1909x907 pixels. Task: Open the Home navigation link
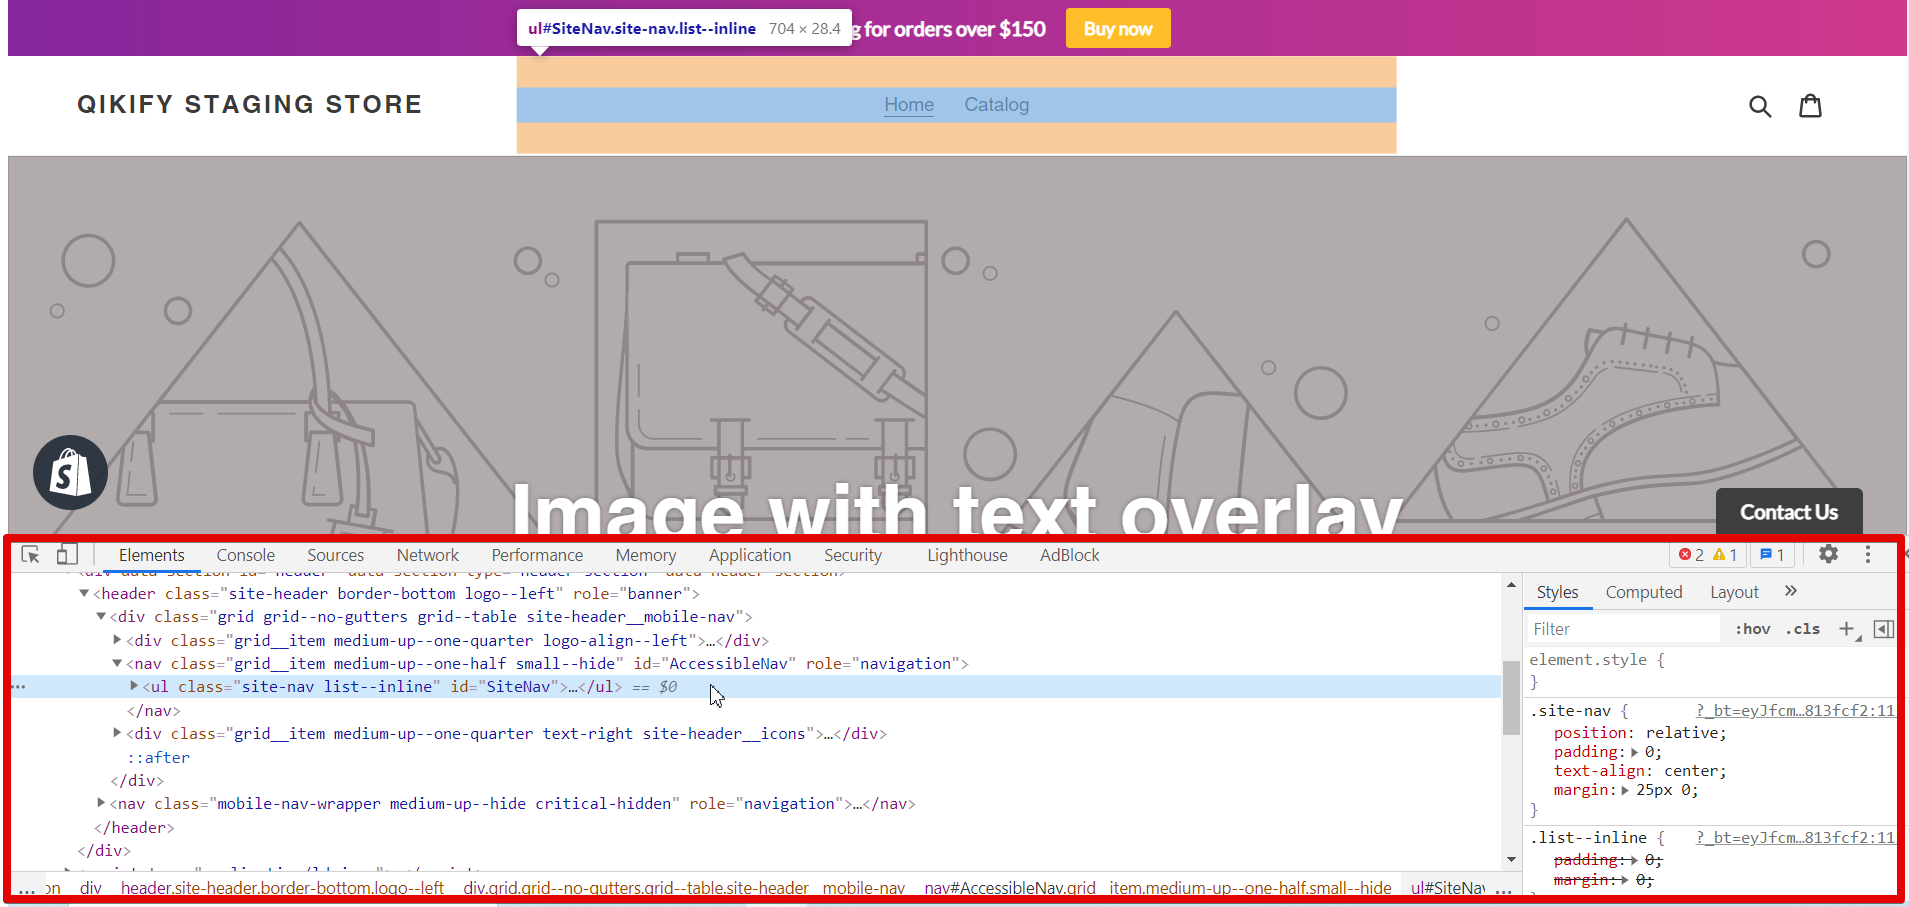(x=909, y=105)
